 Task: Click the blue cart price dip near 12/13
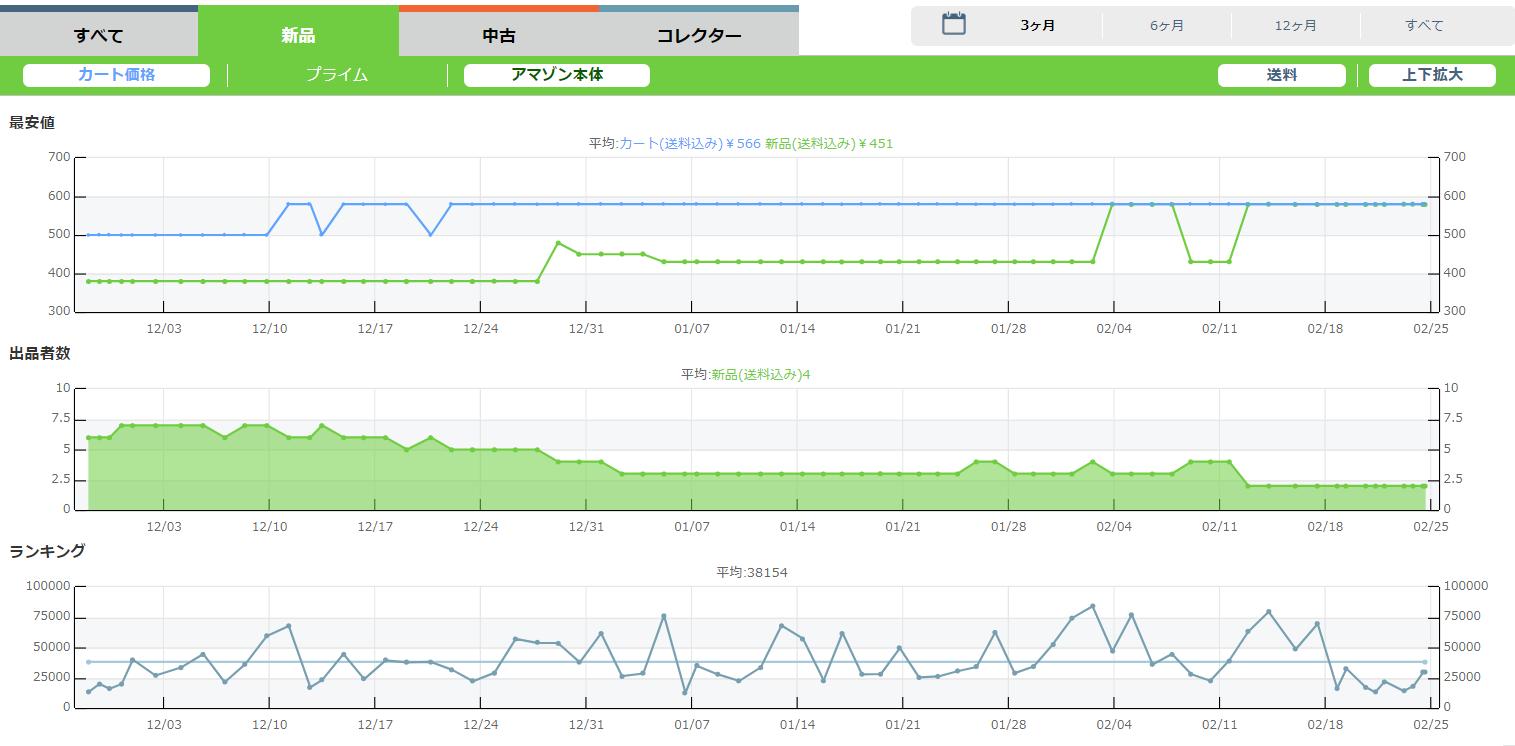click(x=321, y=234)
